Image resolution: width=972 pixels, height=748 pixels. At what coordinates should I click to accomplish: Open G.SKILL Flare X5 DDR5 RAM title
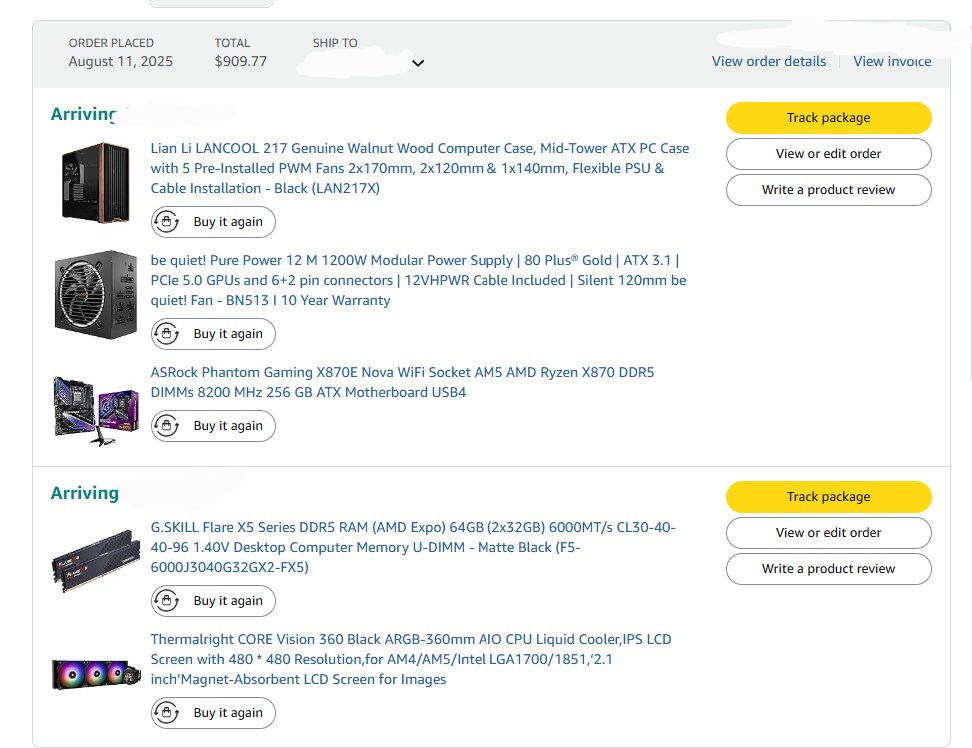413,547
